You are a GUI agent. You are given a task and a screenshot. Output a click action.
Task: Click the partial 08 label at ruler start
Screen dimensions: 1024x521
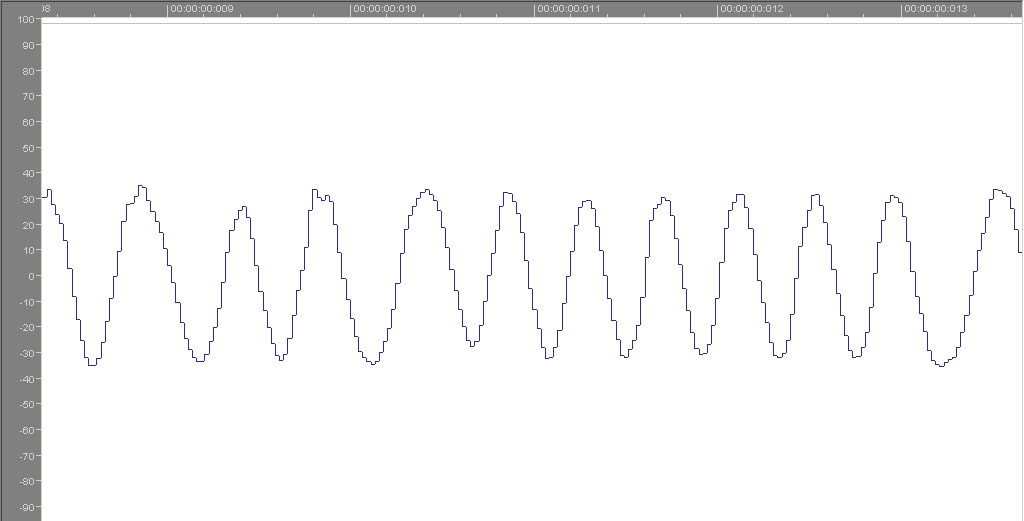tap(45, 9)
